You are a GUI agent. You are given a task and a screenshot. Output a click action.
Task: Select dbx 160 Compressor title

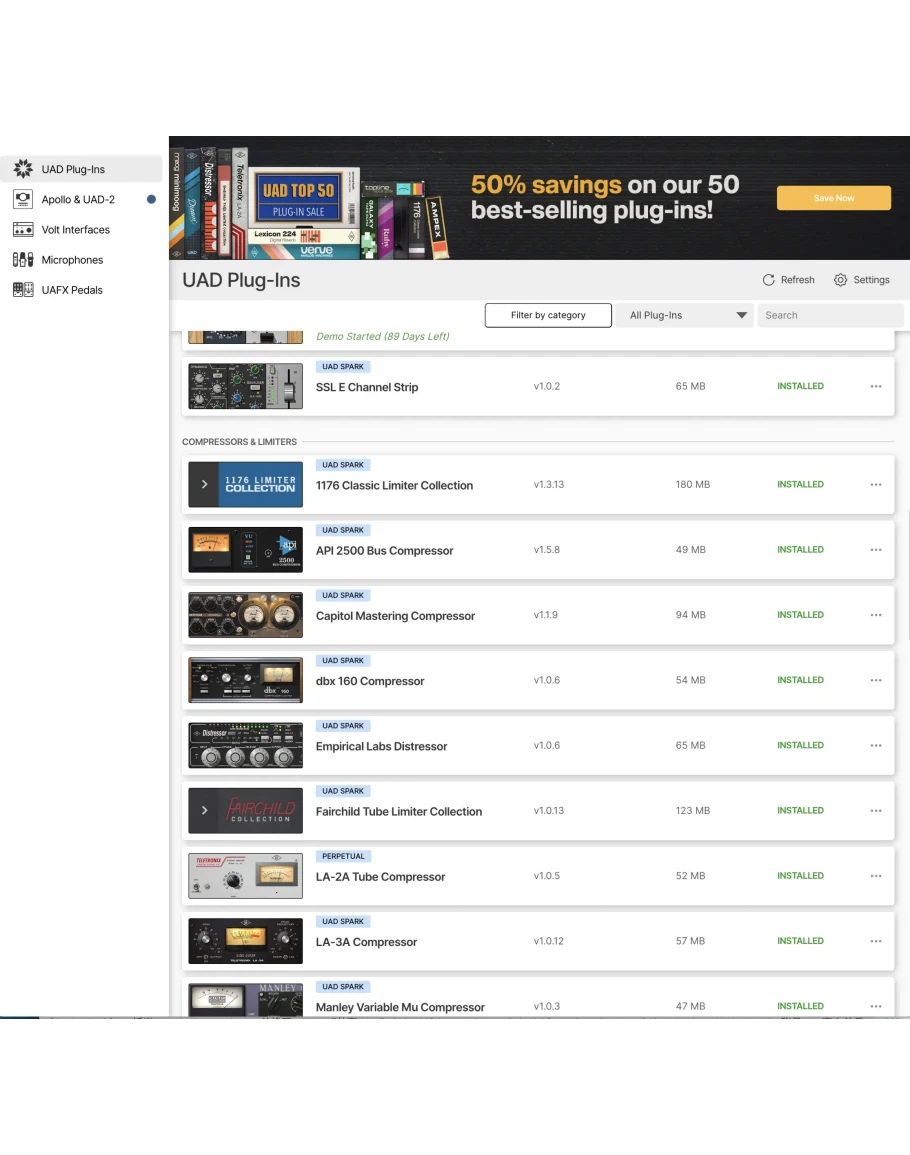[370, 681]
